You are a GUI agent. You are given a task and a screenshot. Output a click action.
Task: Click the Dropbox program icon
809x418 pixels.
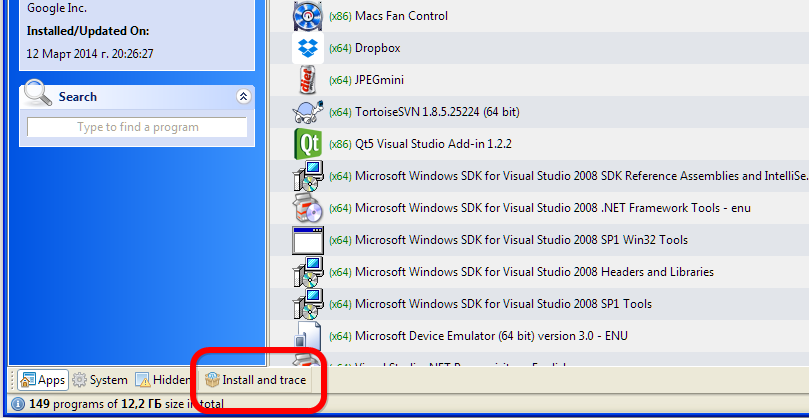(x=308, y=48)
